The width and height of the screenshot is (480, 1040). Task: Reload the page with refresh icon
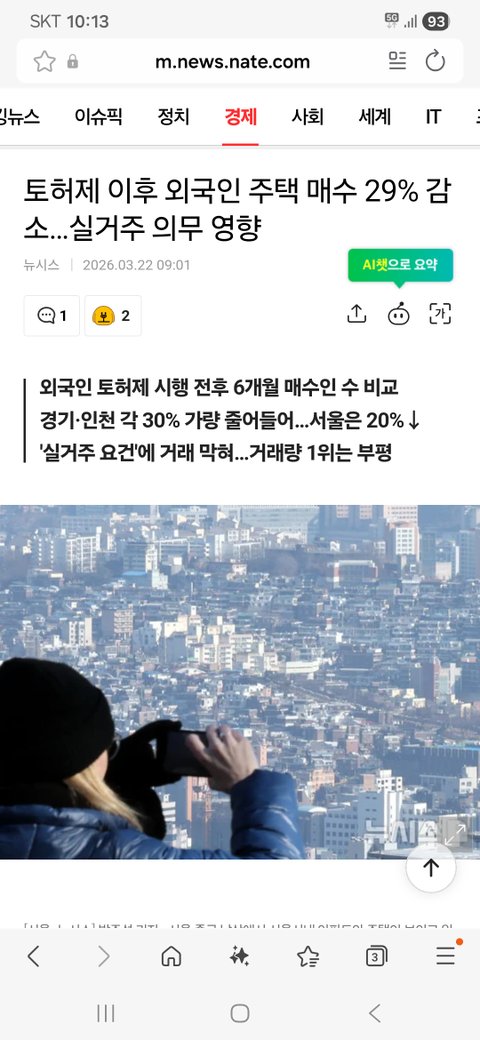[x=435, y=62]
